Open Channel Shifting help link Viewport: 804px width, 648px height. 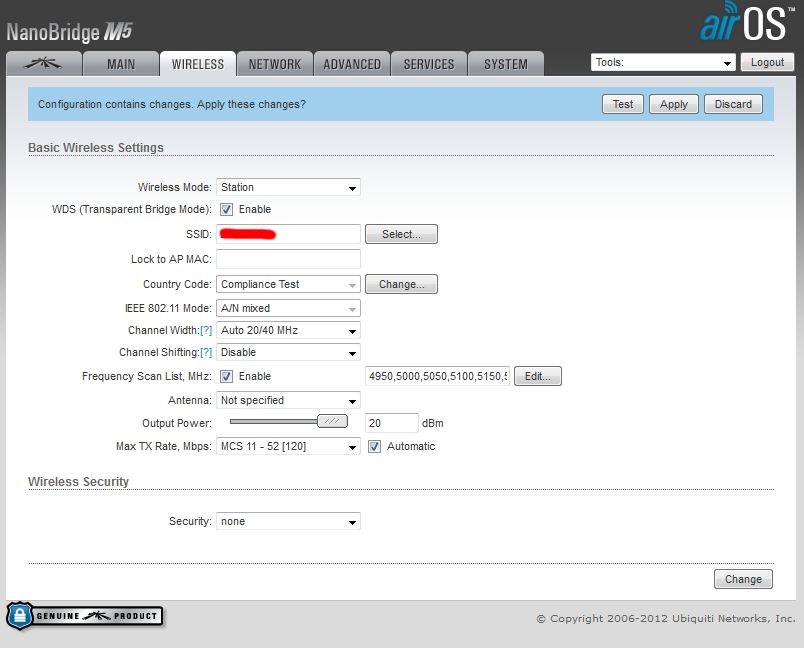tap(206, 352)
